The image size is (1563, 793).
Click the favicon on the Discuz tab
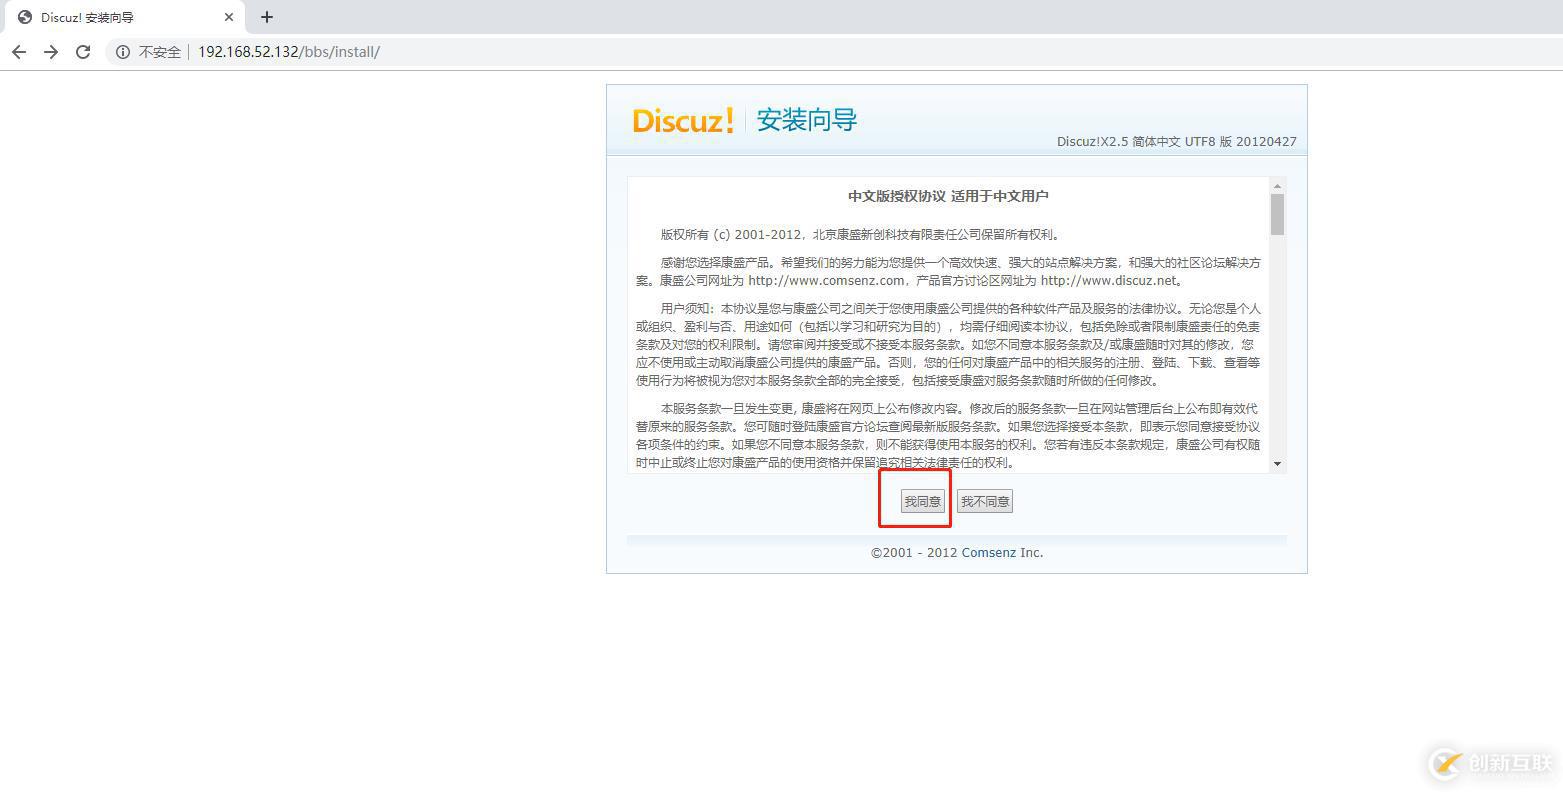(22, 16)
